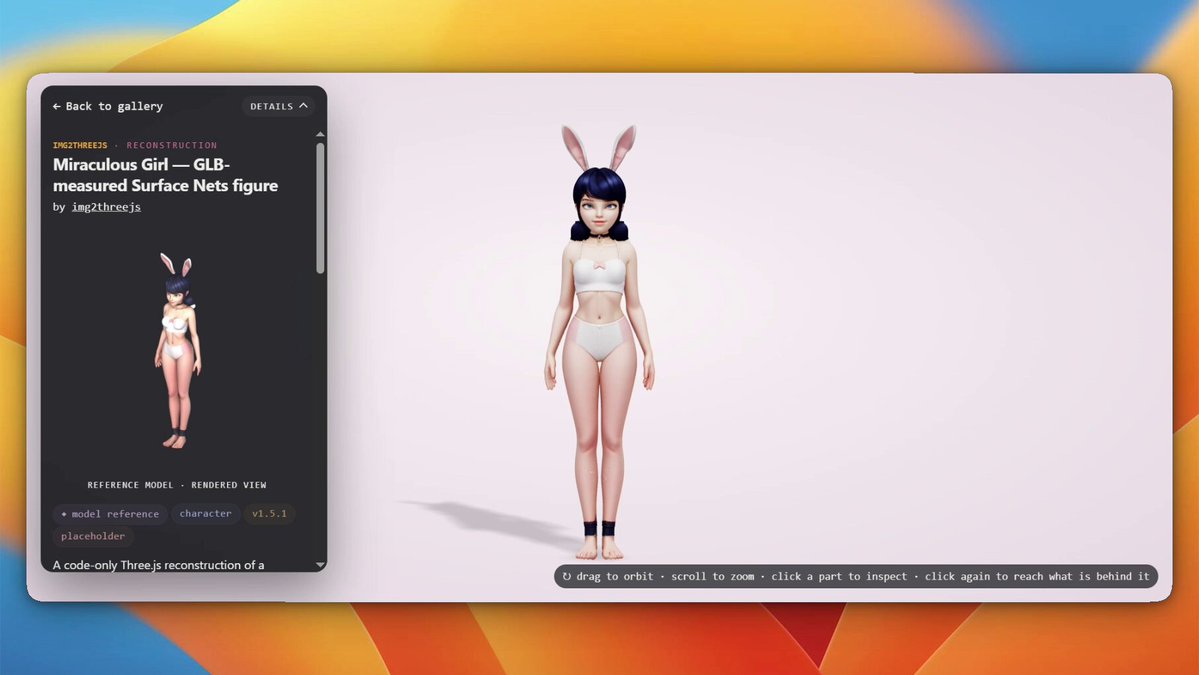Open the img2threejs author link
This screenshot has width=1199, height=675.
[106, 206]
